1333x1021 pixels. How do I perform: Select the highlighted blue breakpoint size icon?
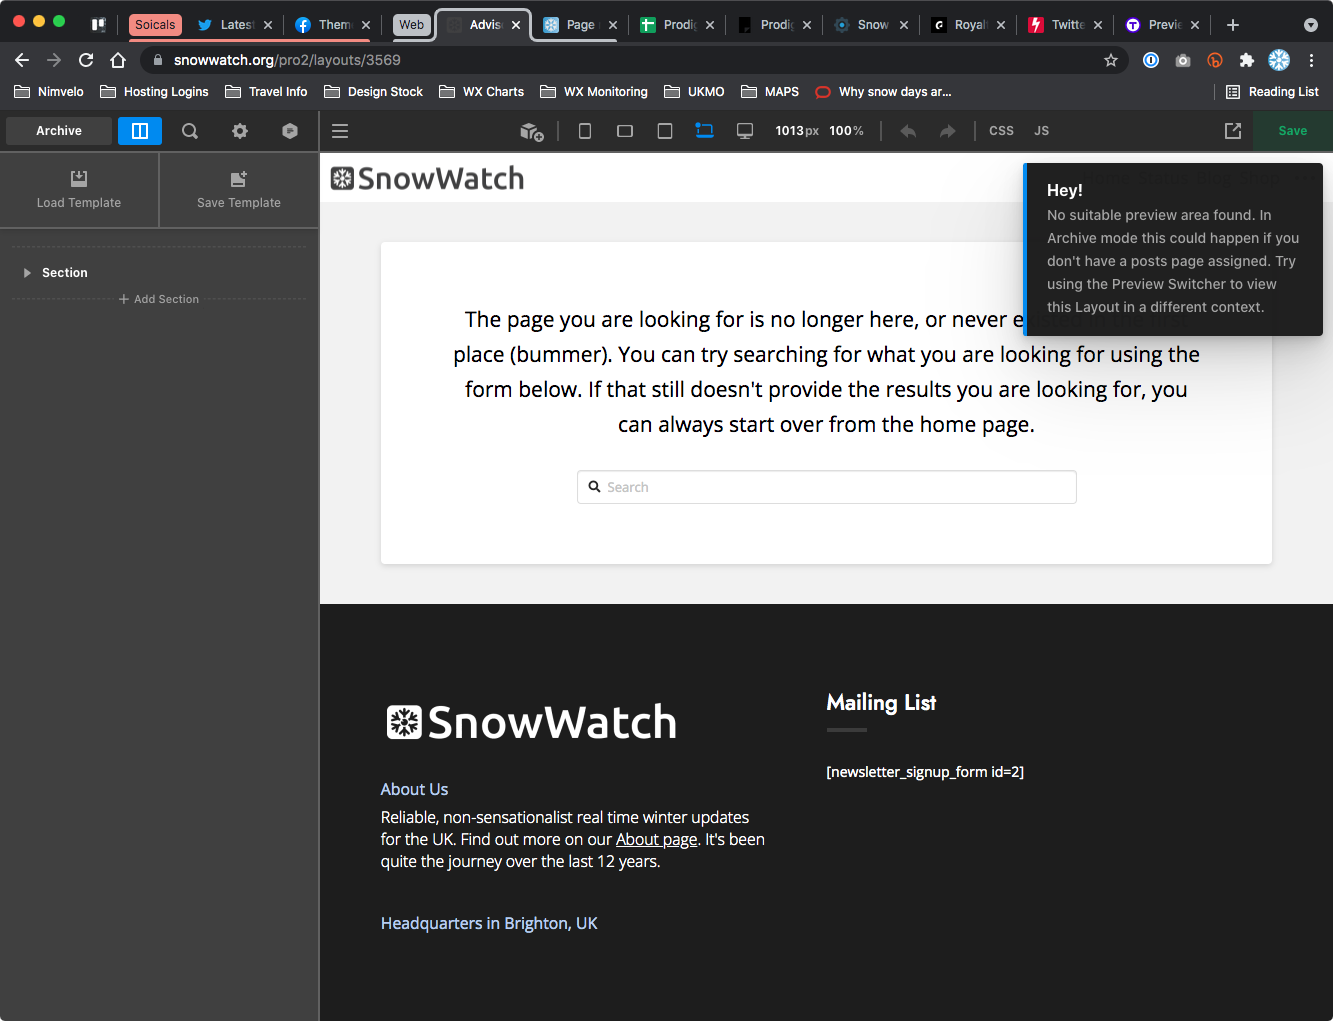pos(705,131)
